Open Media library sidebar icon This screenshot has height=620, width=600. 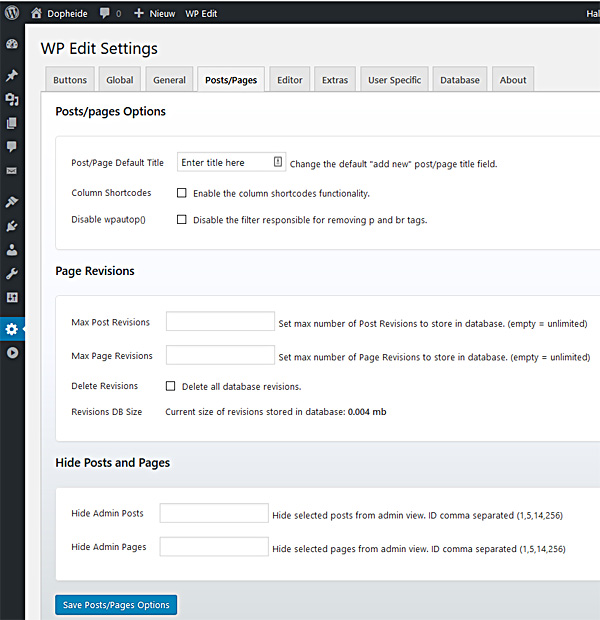[x=12, y=99]
